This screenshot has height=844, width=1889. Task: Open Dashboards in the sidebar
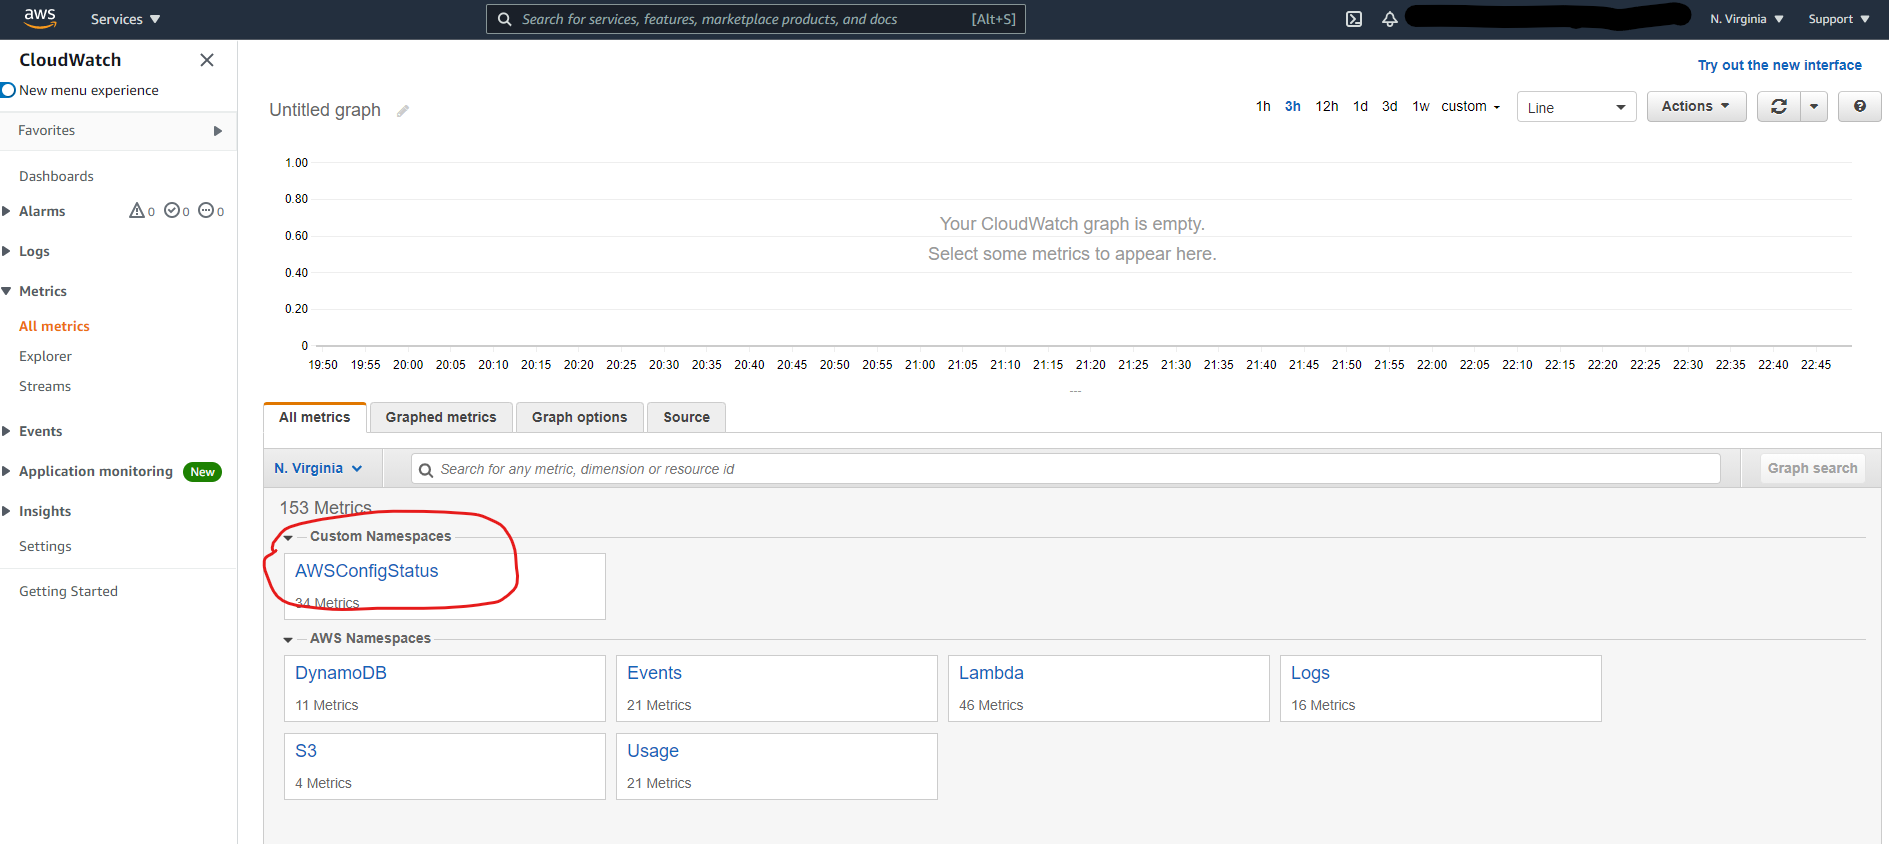tap(56, 176)
